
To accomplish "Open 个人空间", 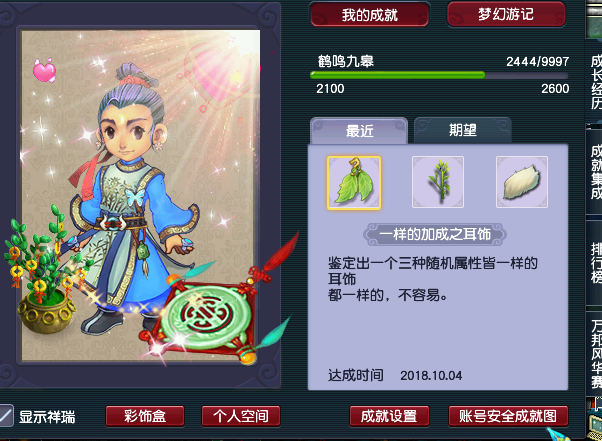I will pyautogui.click(x=241, y=416).
